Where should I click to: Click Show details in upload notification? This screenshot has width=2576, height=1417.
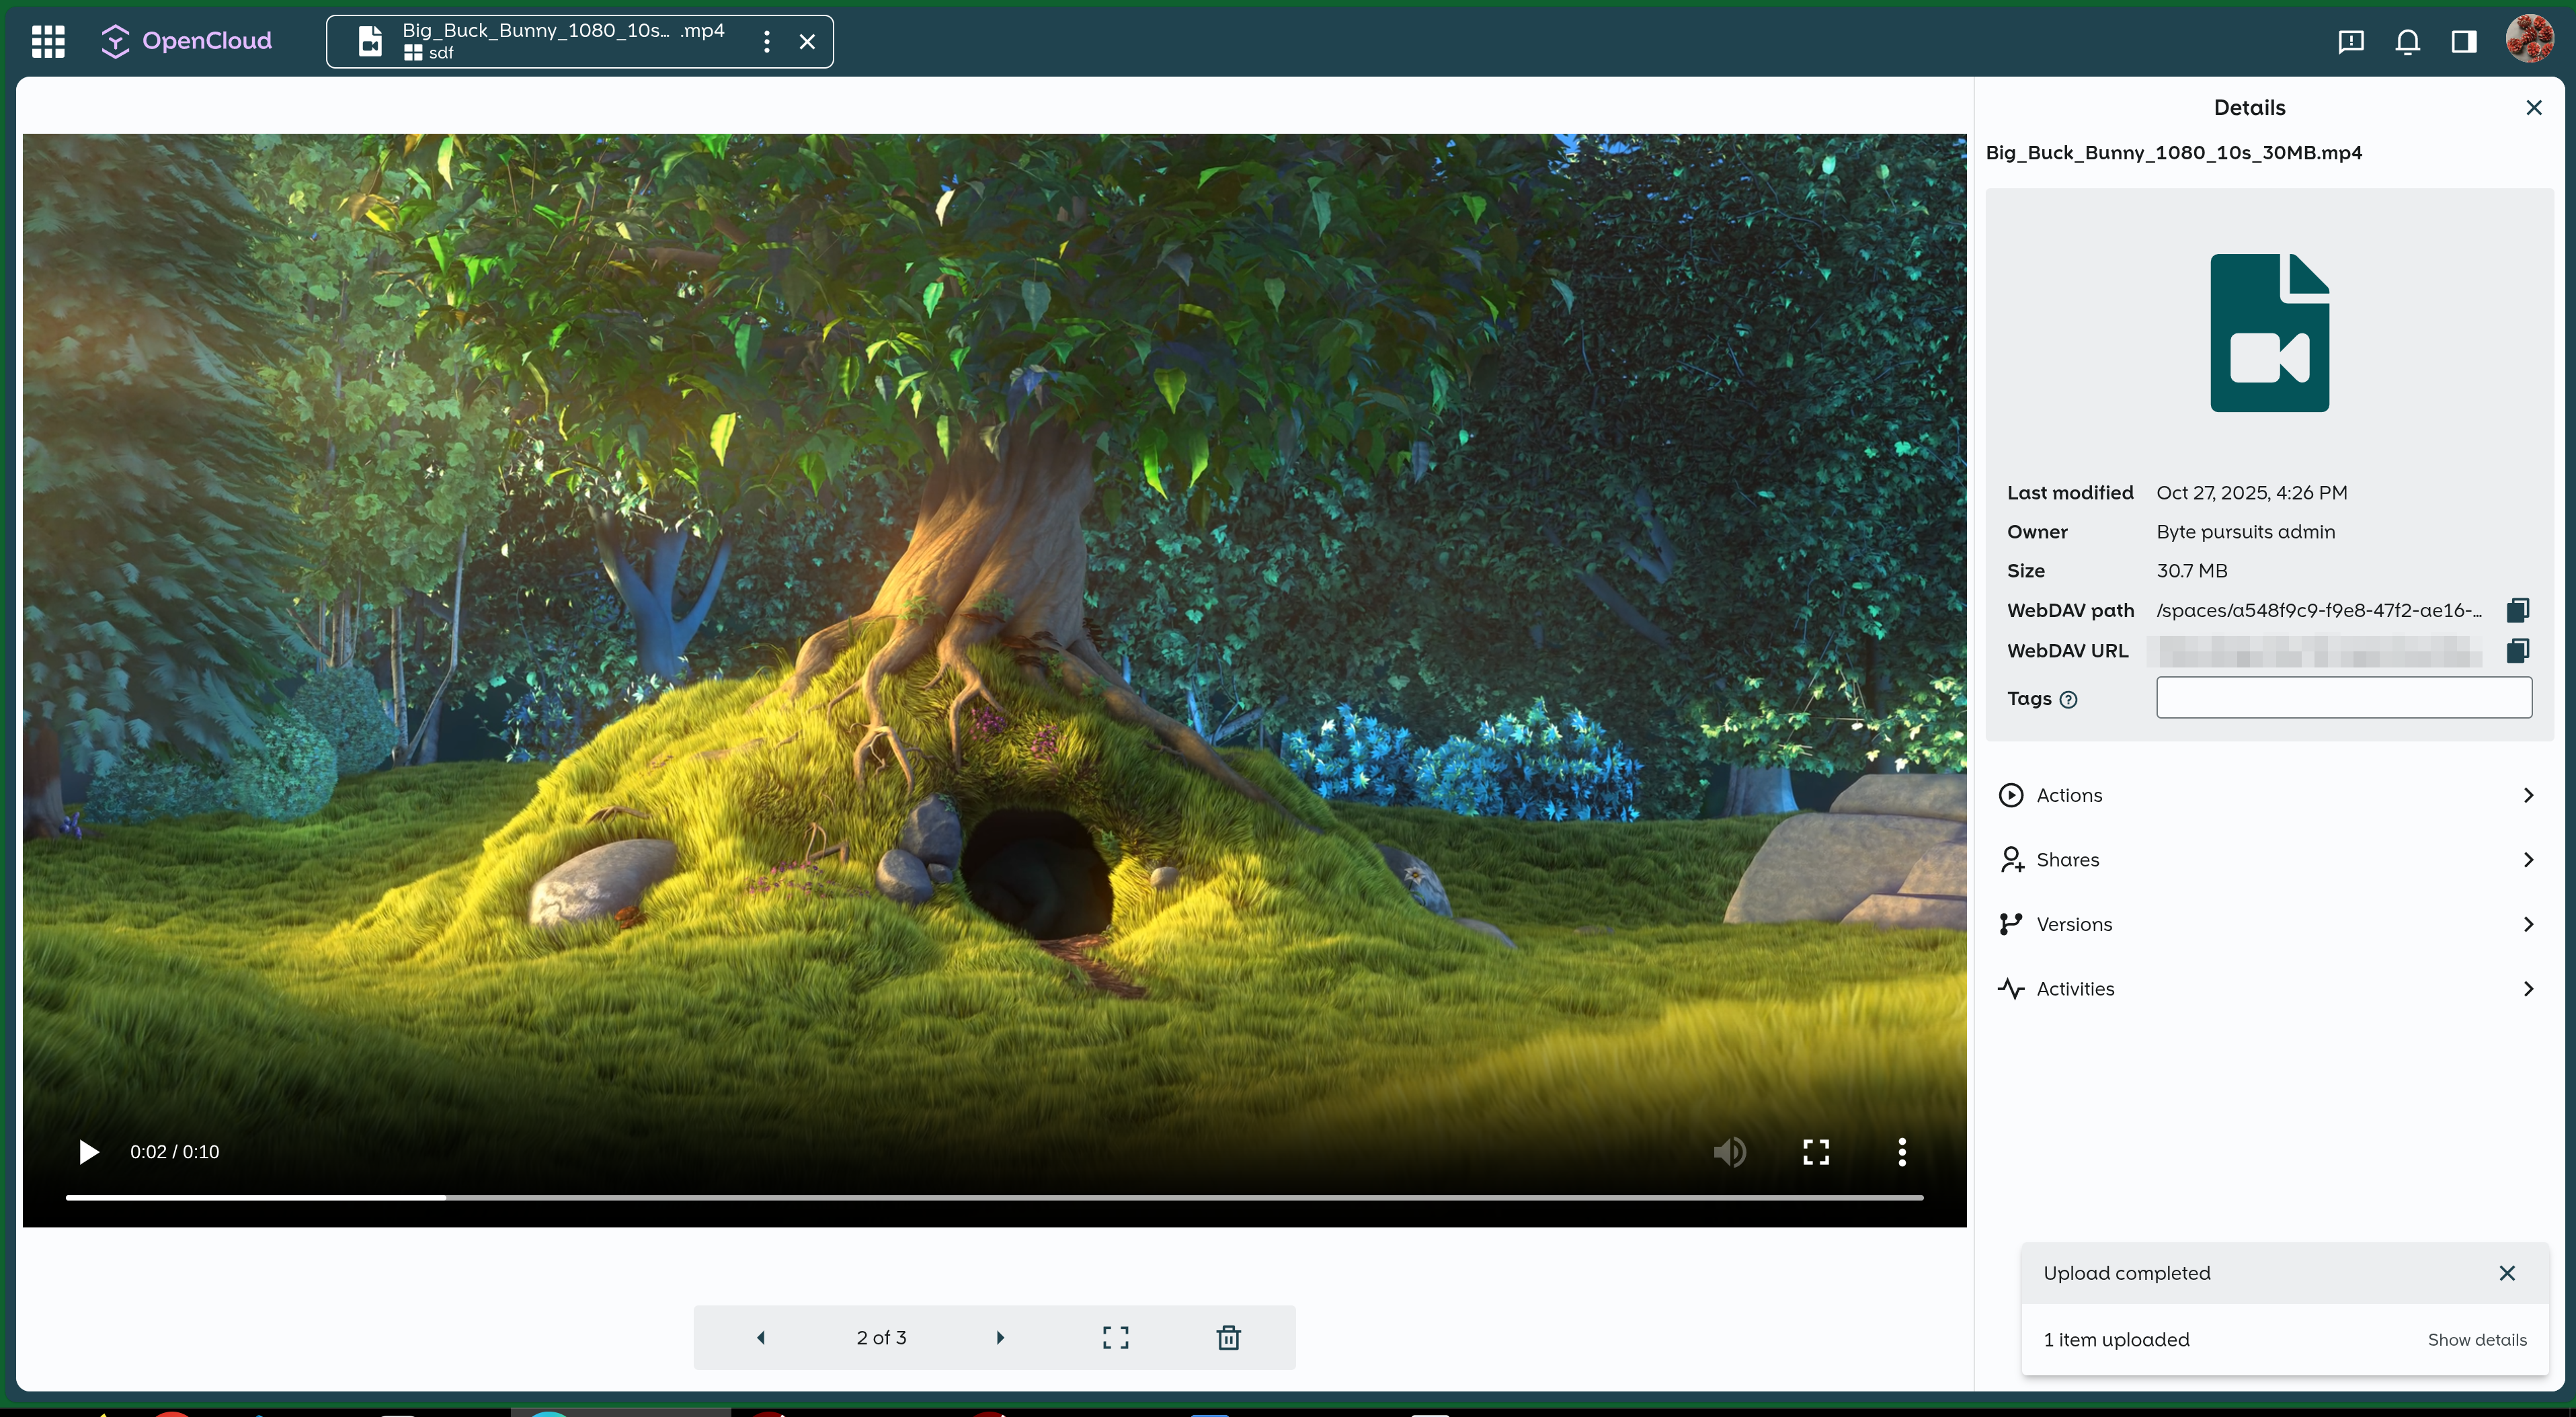pos(2477,1339)
